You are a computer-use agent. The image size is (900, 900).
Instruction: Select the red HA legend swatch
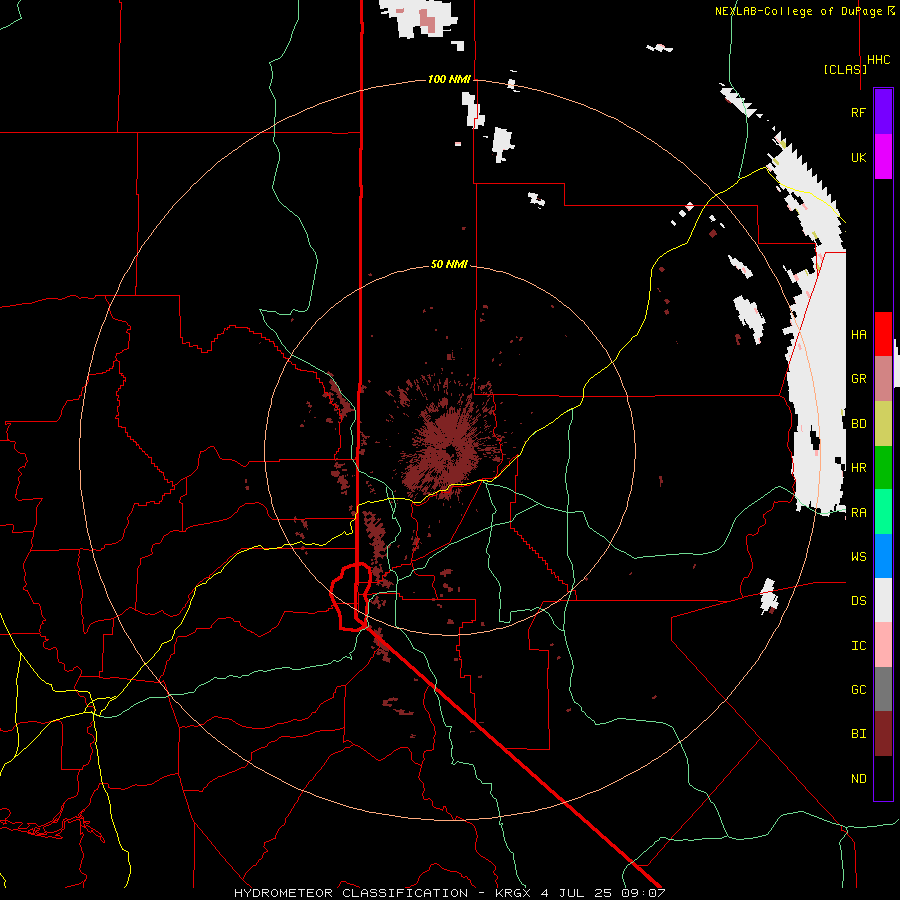tap(883, 334)
